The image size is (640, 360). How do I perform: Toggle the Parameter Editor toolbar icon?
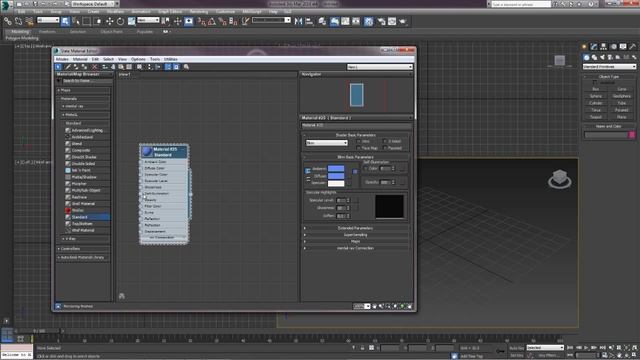[x=176, y=67]
